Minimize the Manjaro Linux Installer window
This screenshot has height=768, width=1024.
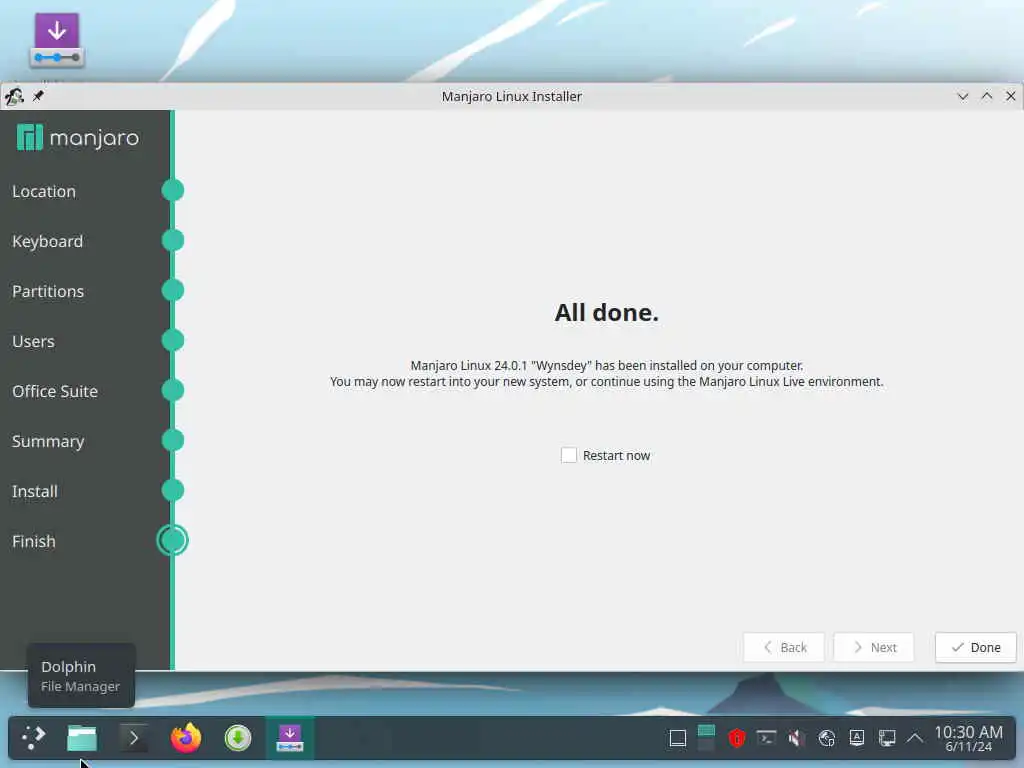click(x=963, y=96)
